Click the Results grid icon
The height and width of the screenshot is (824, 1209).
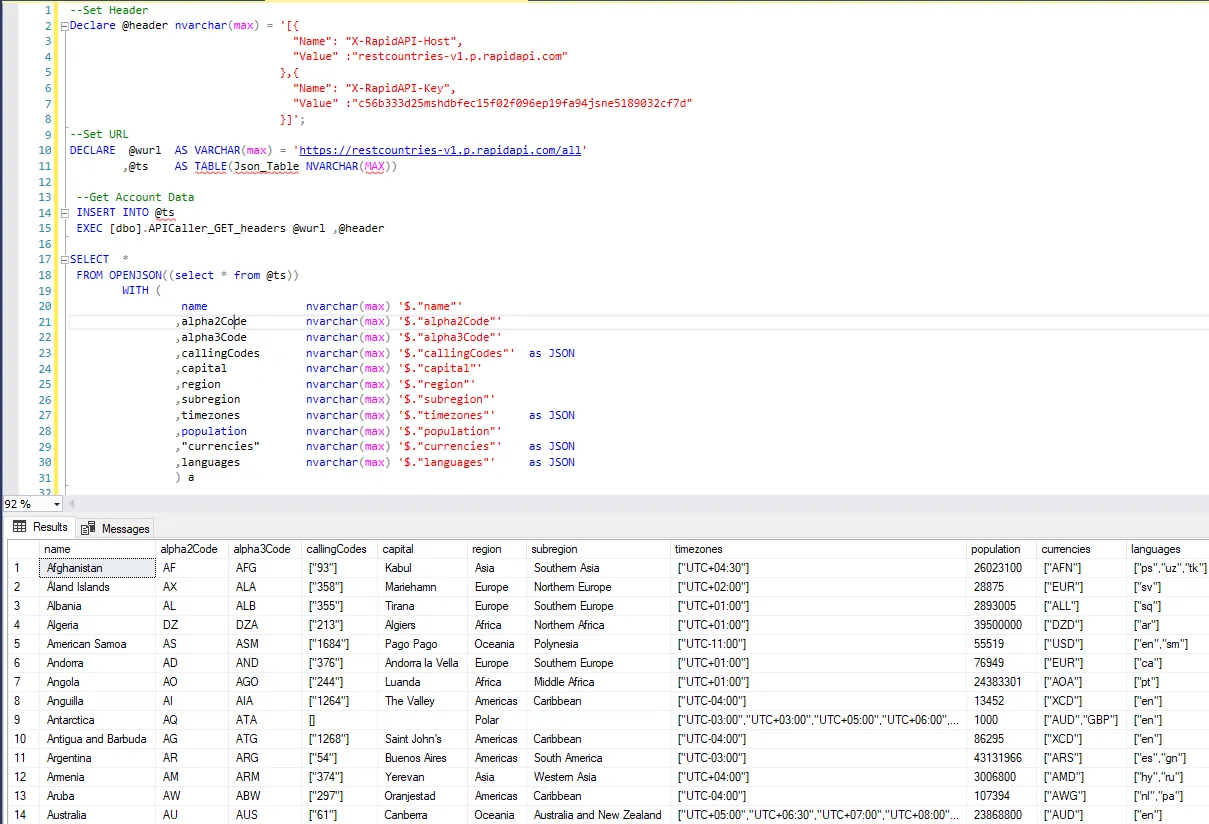pyautogui.click(x=19, y=527)
